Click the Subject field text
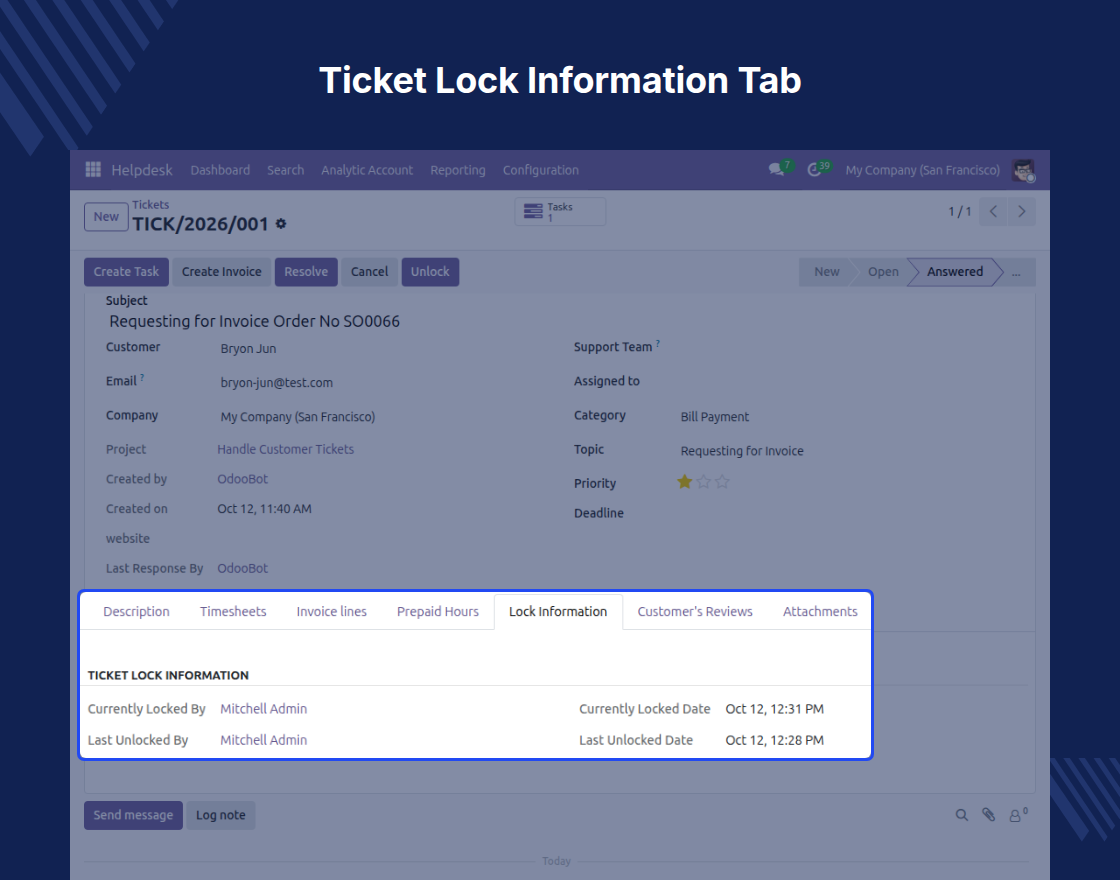 (254, 321)
